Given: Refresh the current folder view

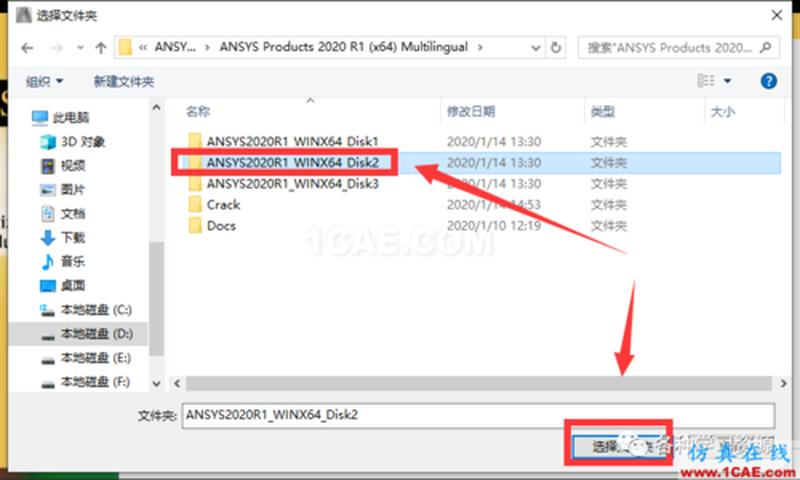Looking at the screenshot, I should point(555,48).
